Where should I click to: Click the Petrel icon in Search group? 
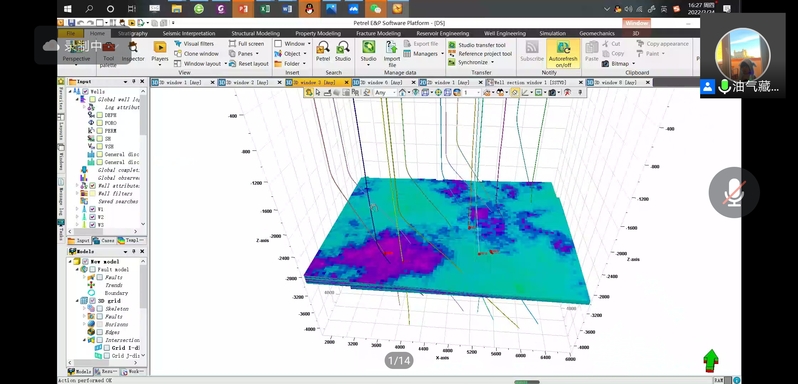[x=323, y=51]
